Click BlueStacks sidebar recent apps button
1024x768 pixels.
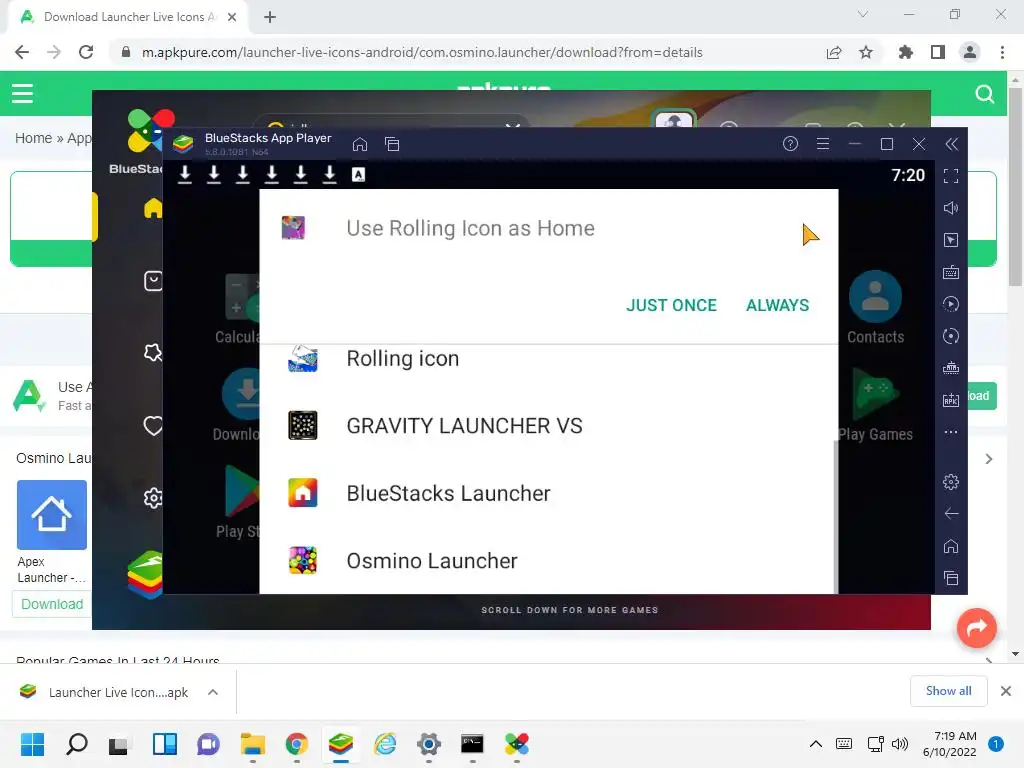tap(951, 578)
